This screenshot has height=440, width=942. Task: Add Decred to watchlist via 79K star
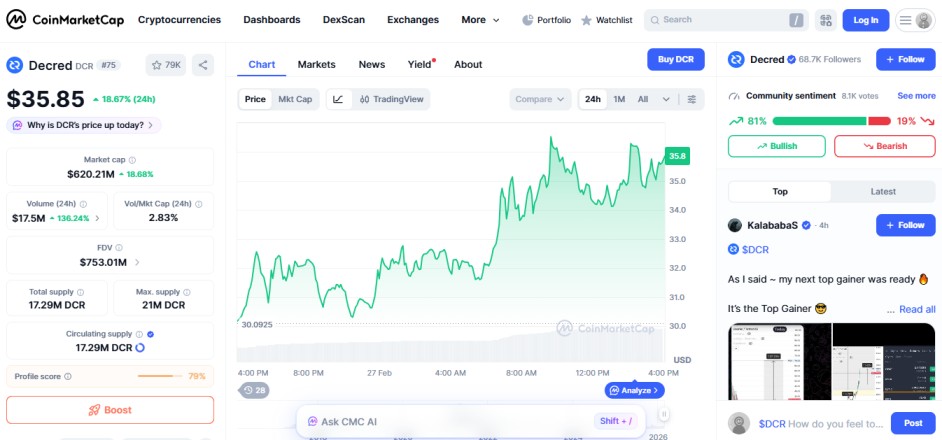coord(166,65)
